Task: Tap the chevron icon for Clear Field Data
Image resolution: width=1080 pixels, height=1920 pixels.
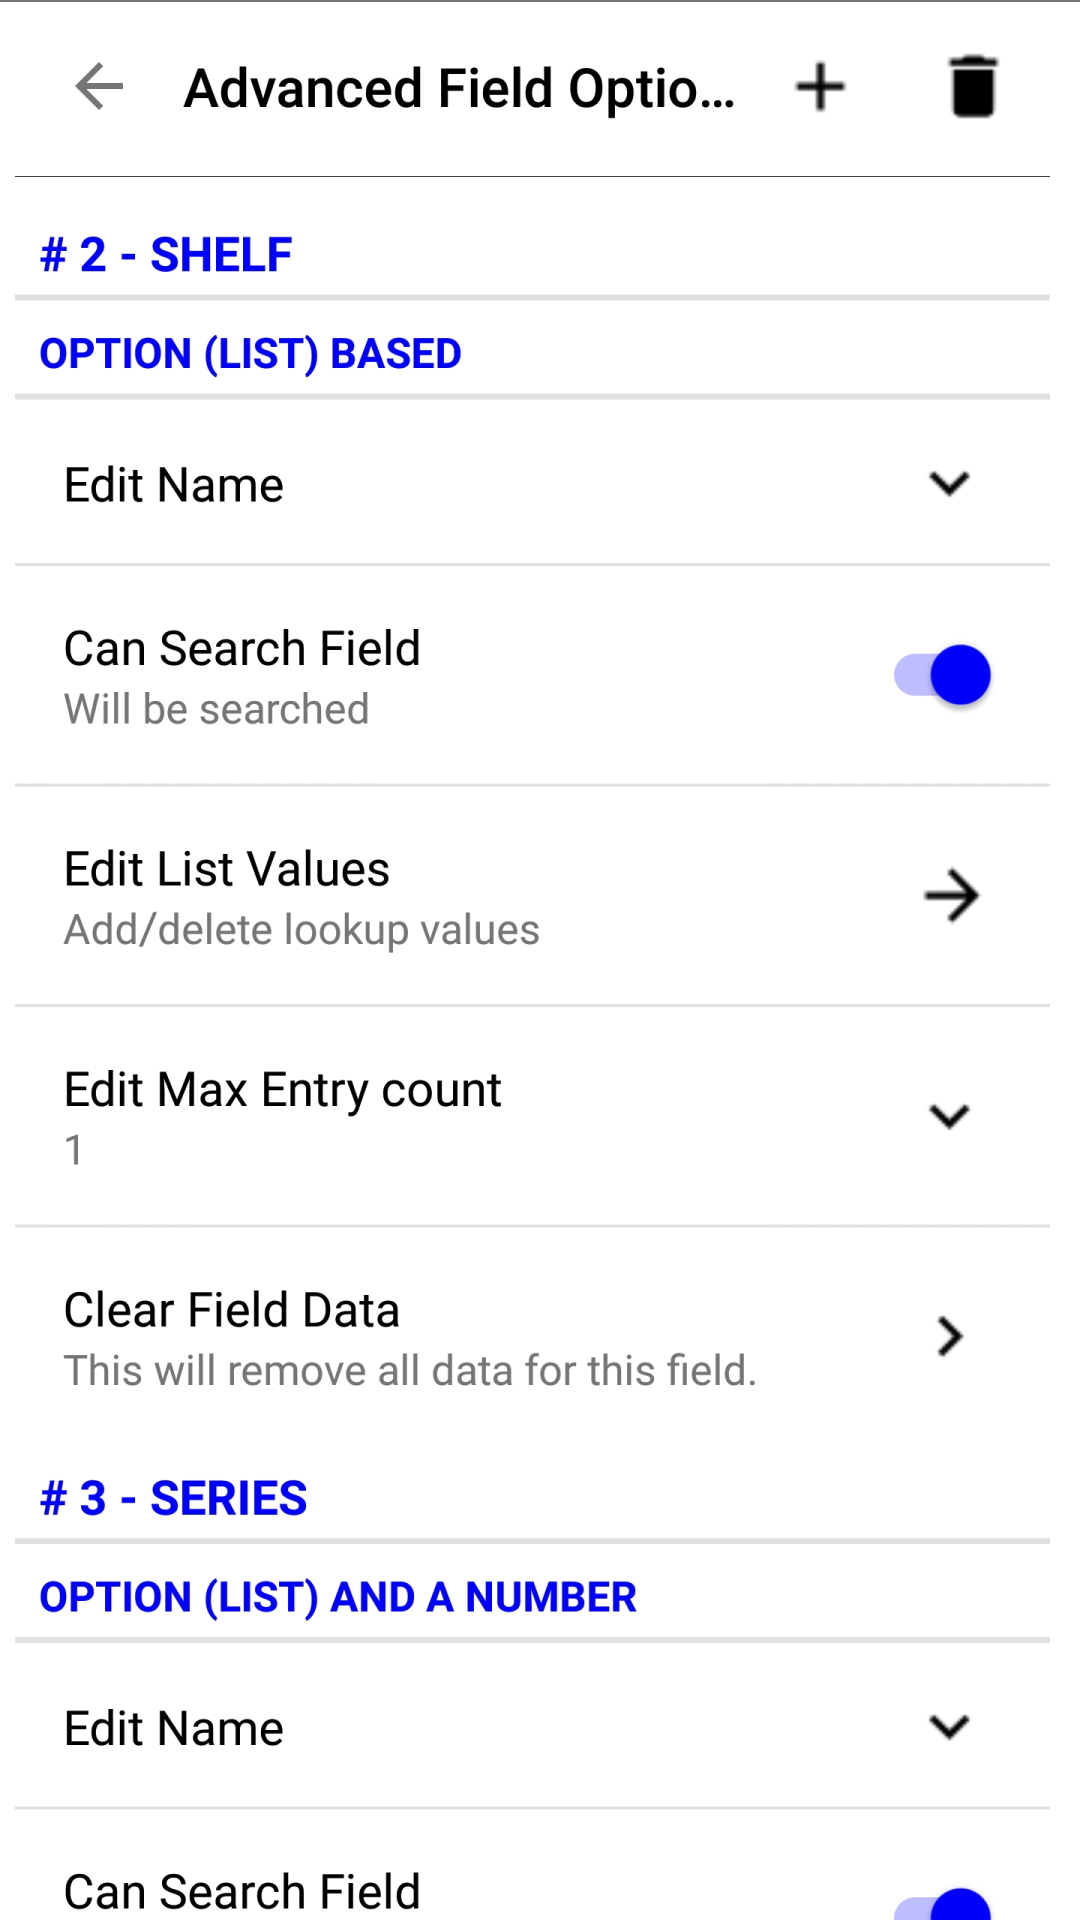Action: pos(950,1336)
